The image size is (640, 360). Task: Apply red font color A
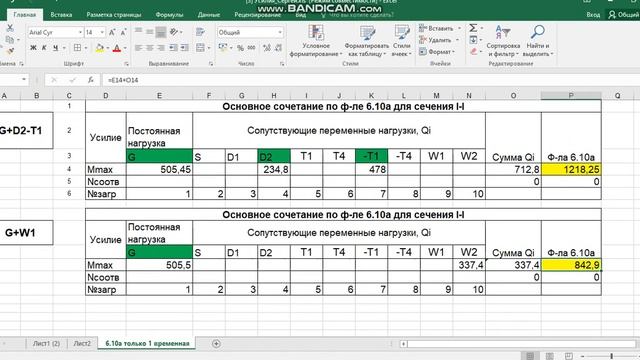pyautogui.click(x=117, y=48)
